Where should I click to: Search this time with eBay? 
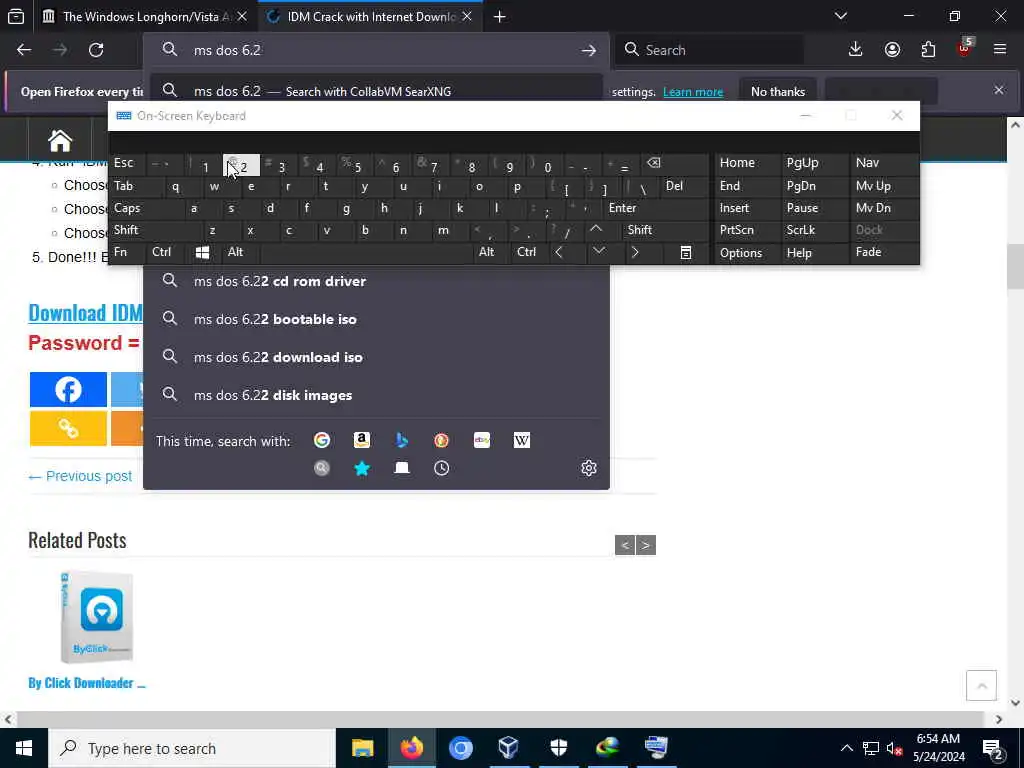click(482, 440)
